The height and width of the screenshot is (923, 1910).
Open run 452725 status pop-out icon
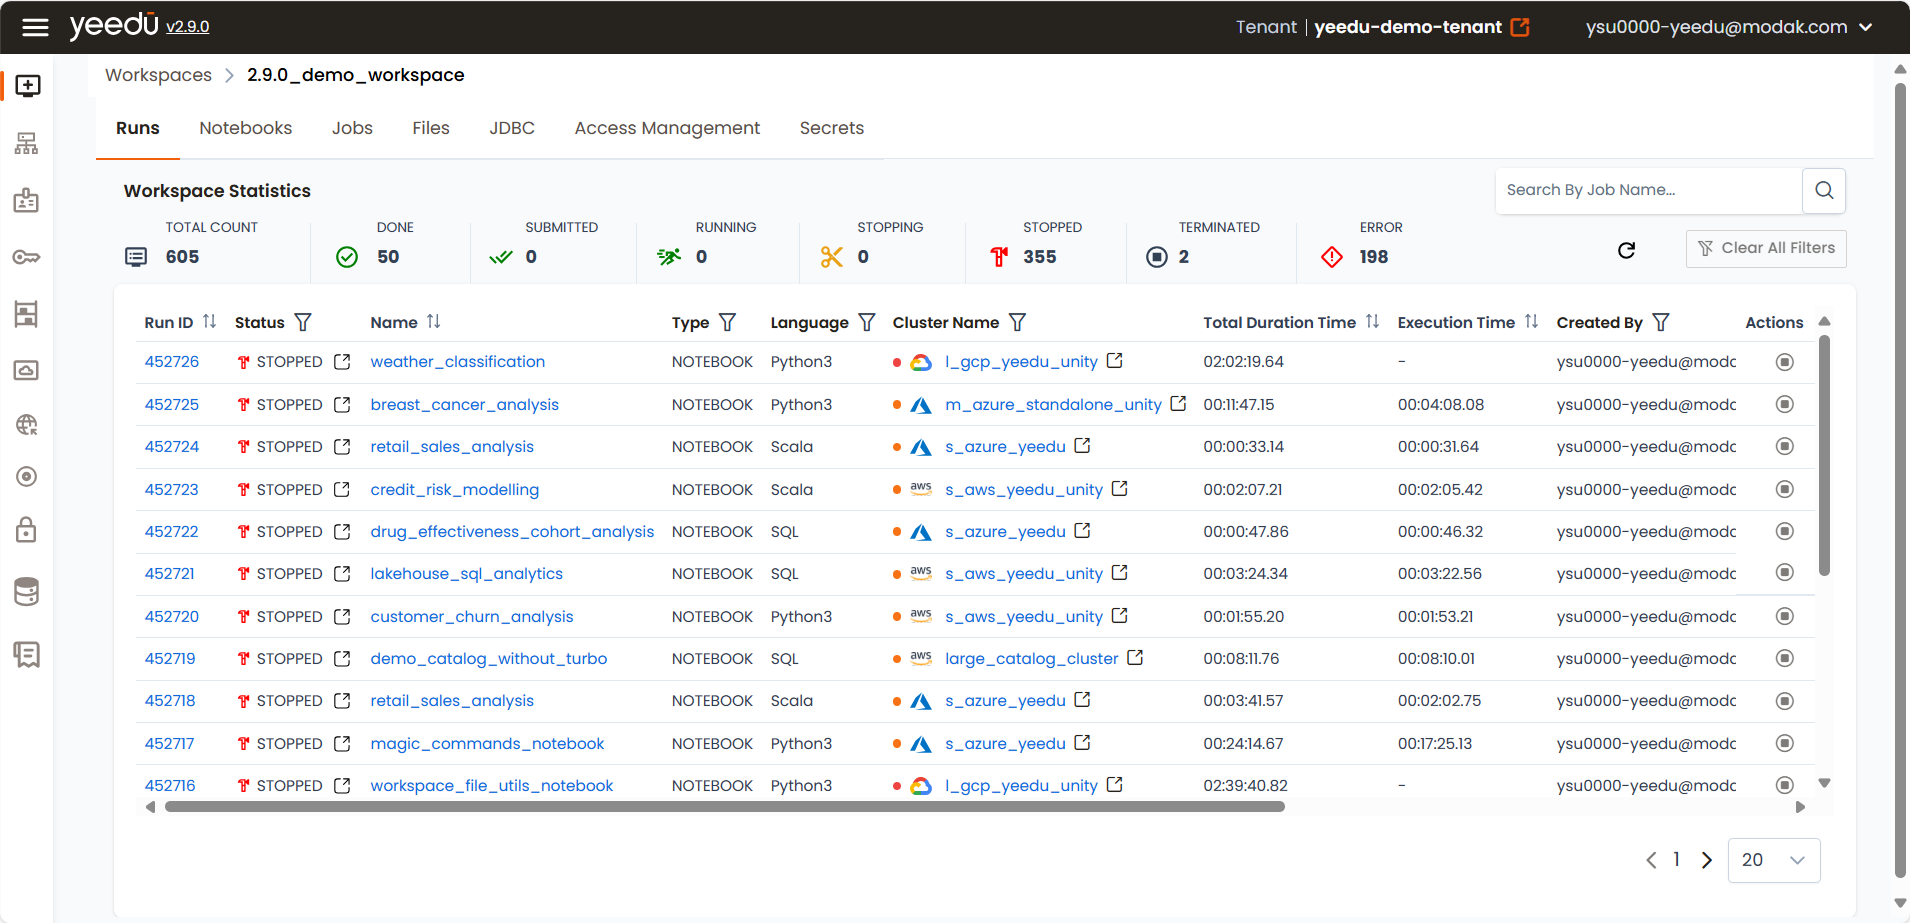342,405
